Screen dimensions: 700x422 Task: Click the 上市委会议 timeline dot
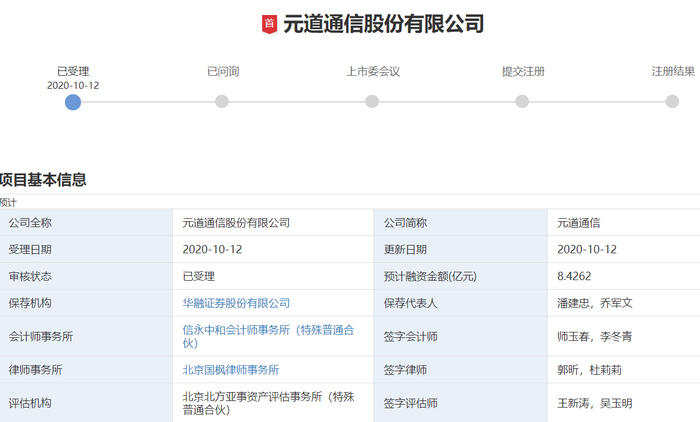[x=372, y=101]
